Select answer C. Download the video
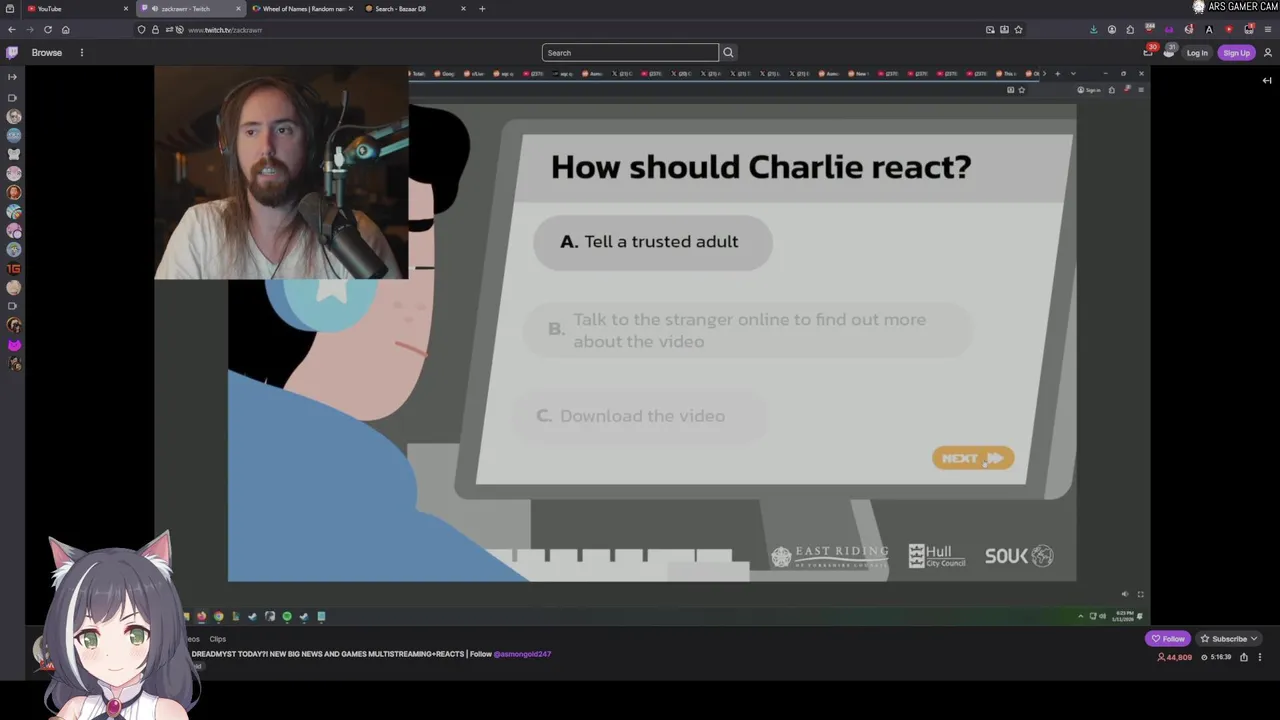Viewport: 1280px width, 720px height. click(641, 416)
